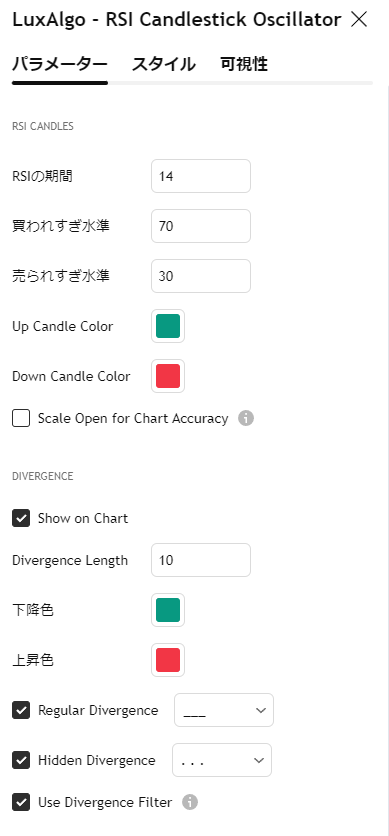Pick the Up Candle Color swatch
Image resolution: width=389 pixels, height=836 pixels.
click(168, 326)
